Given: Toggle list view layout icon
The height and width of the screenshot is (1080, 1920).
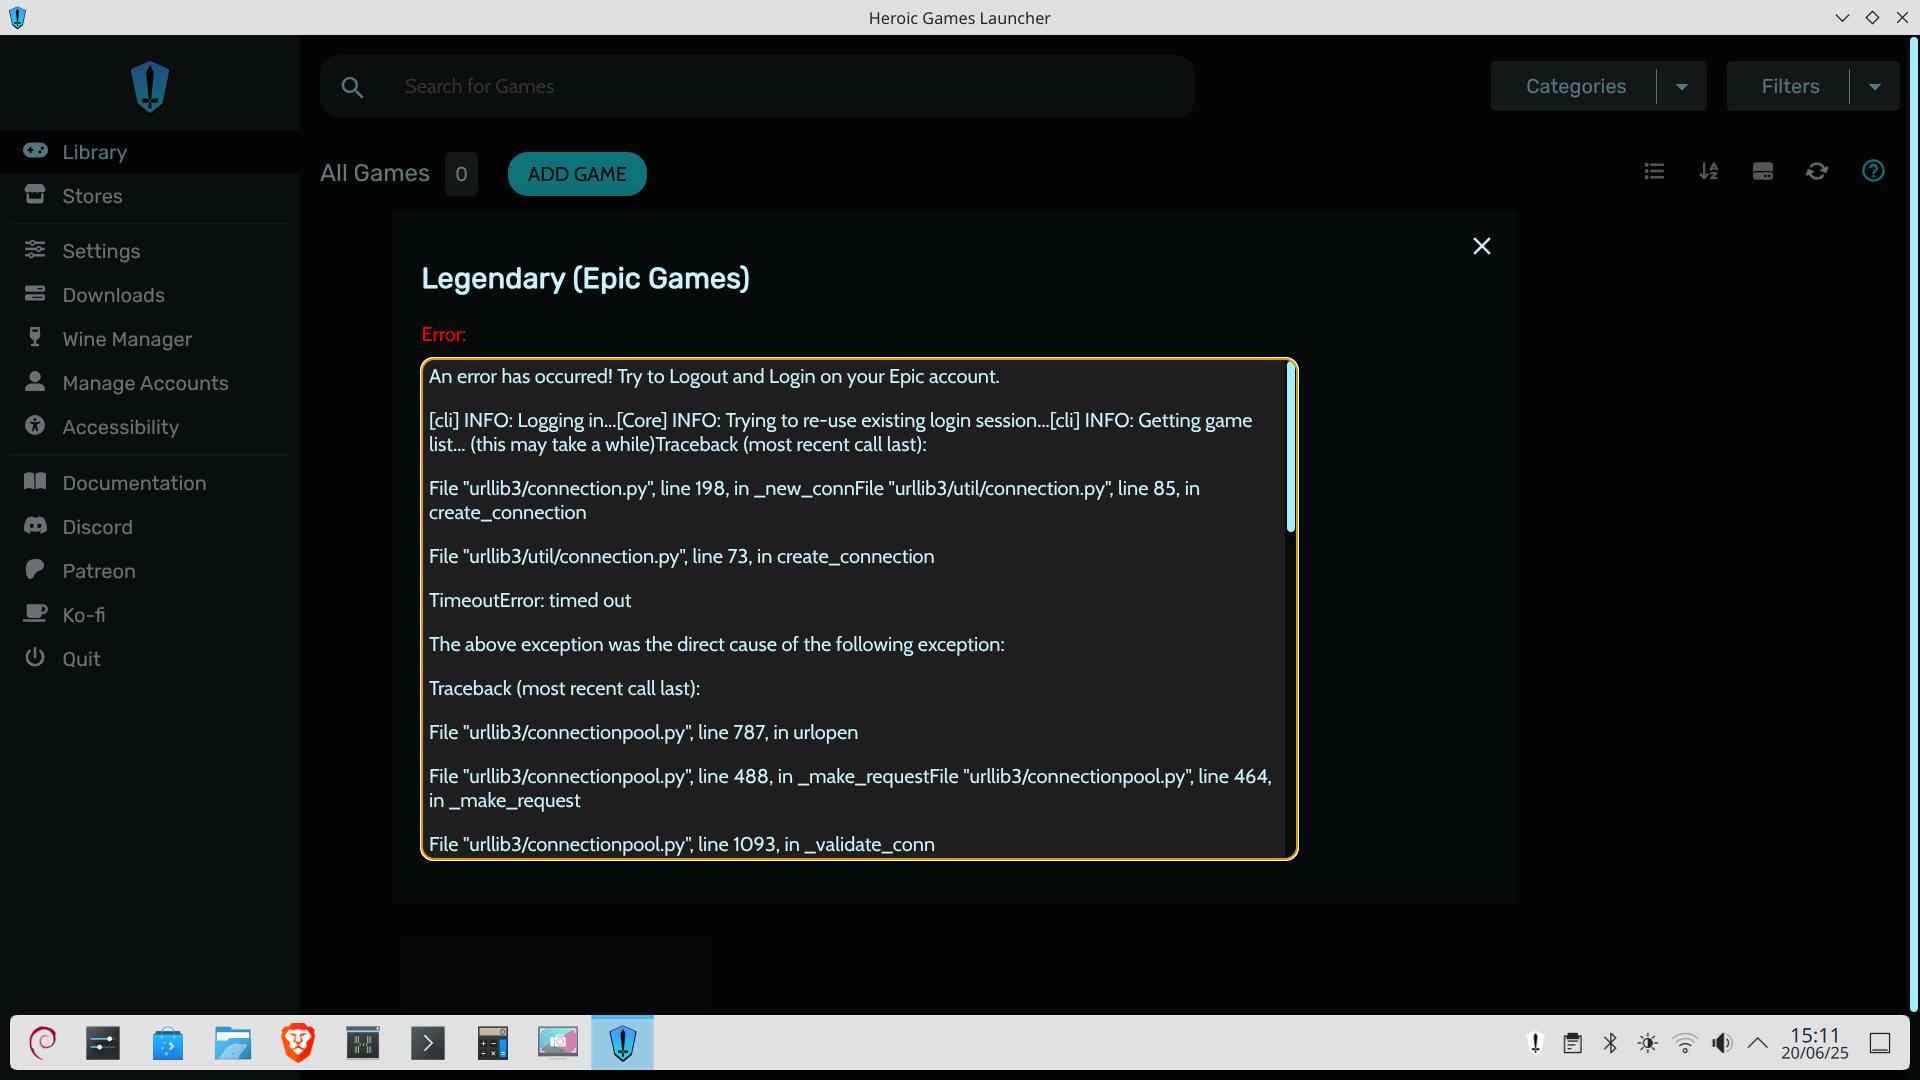Looking at the screenshot, I should click(x=1654, y=172).
